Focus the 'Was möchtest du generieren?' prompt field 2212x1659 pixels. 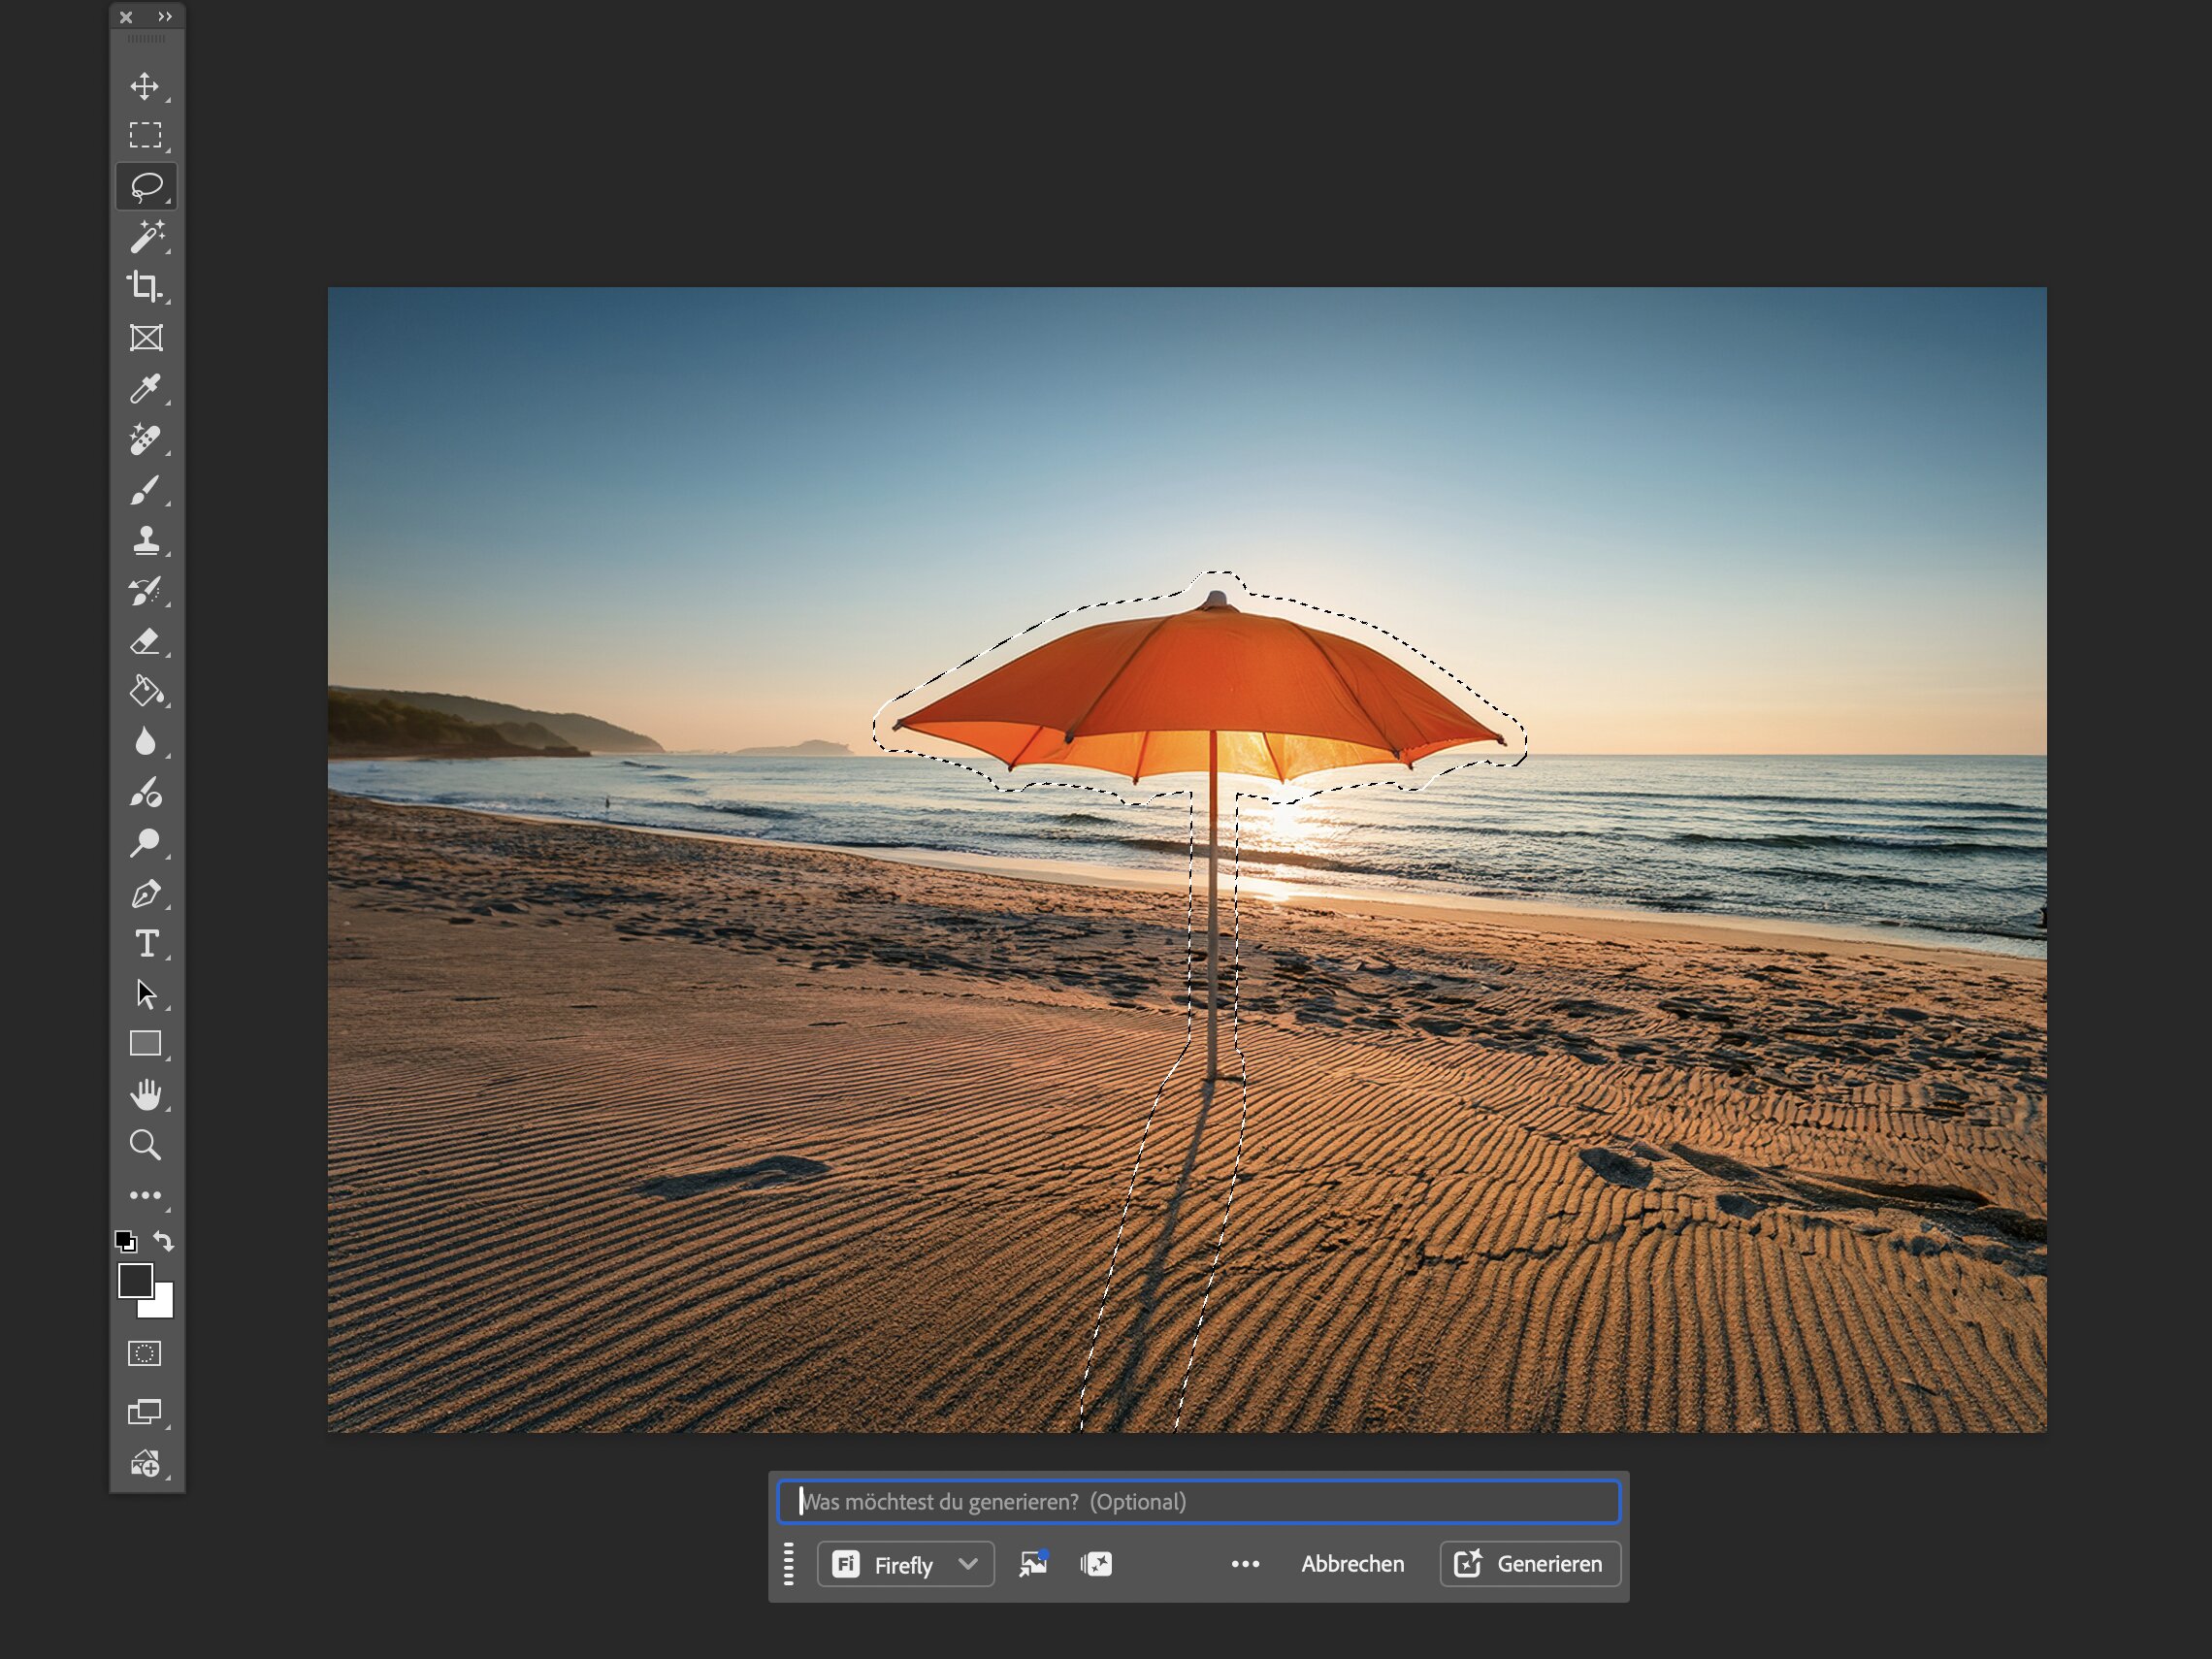click(1198, 1502)
